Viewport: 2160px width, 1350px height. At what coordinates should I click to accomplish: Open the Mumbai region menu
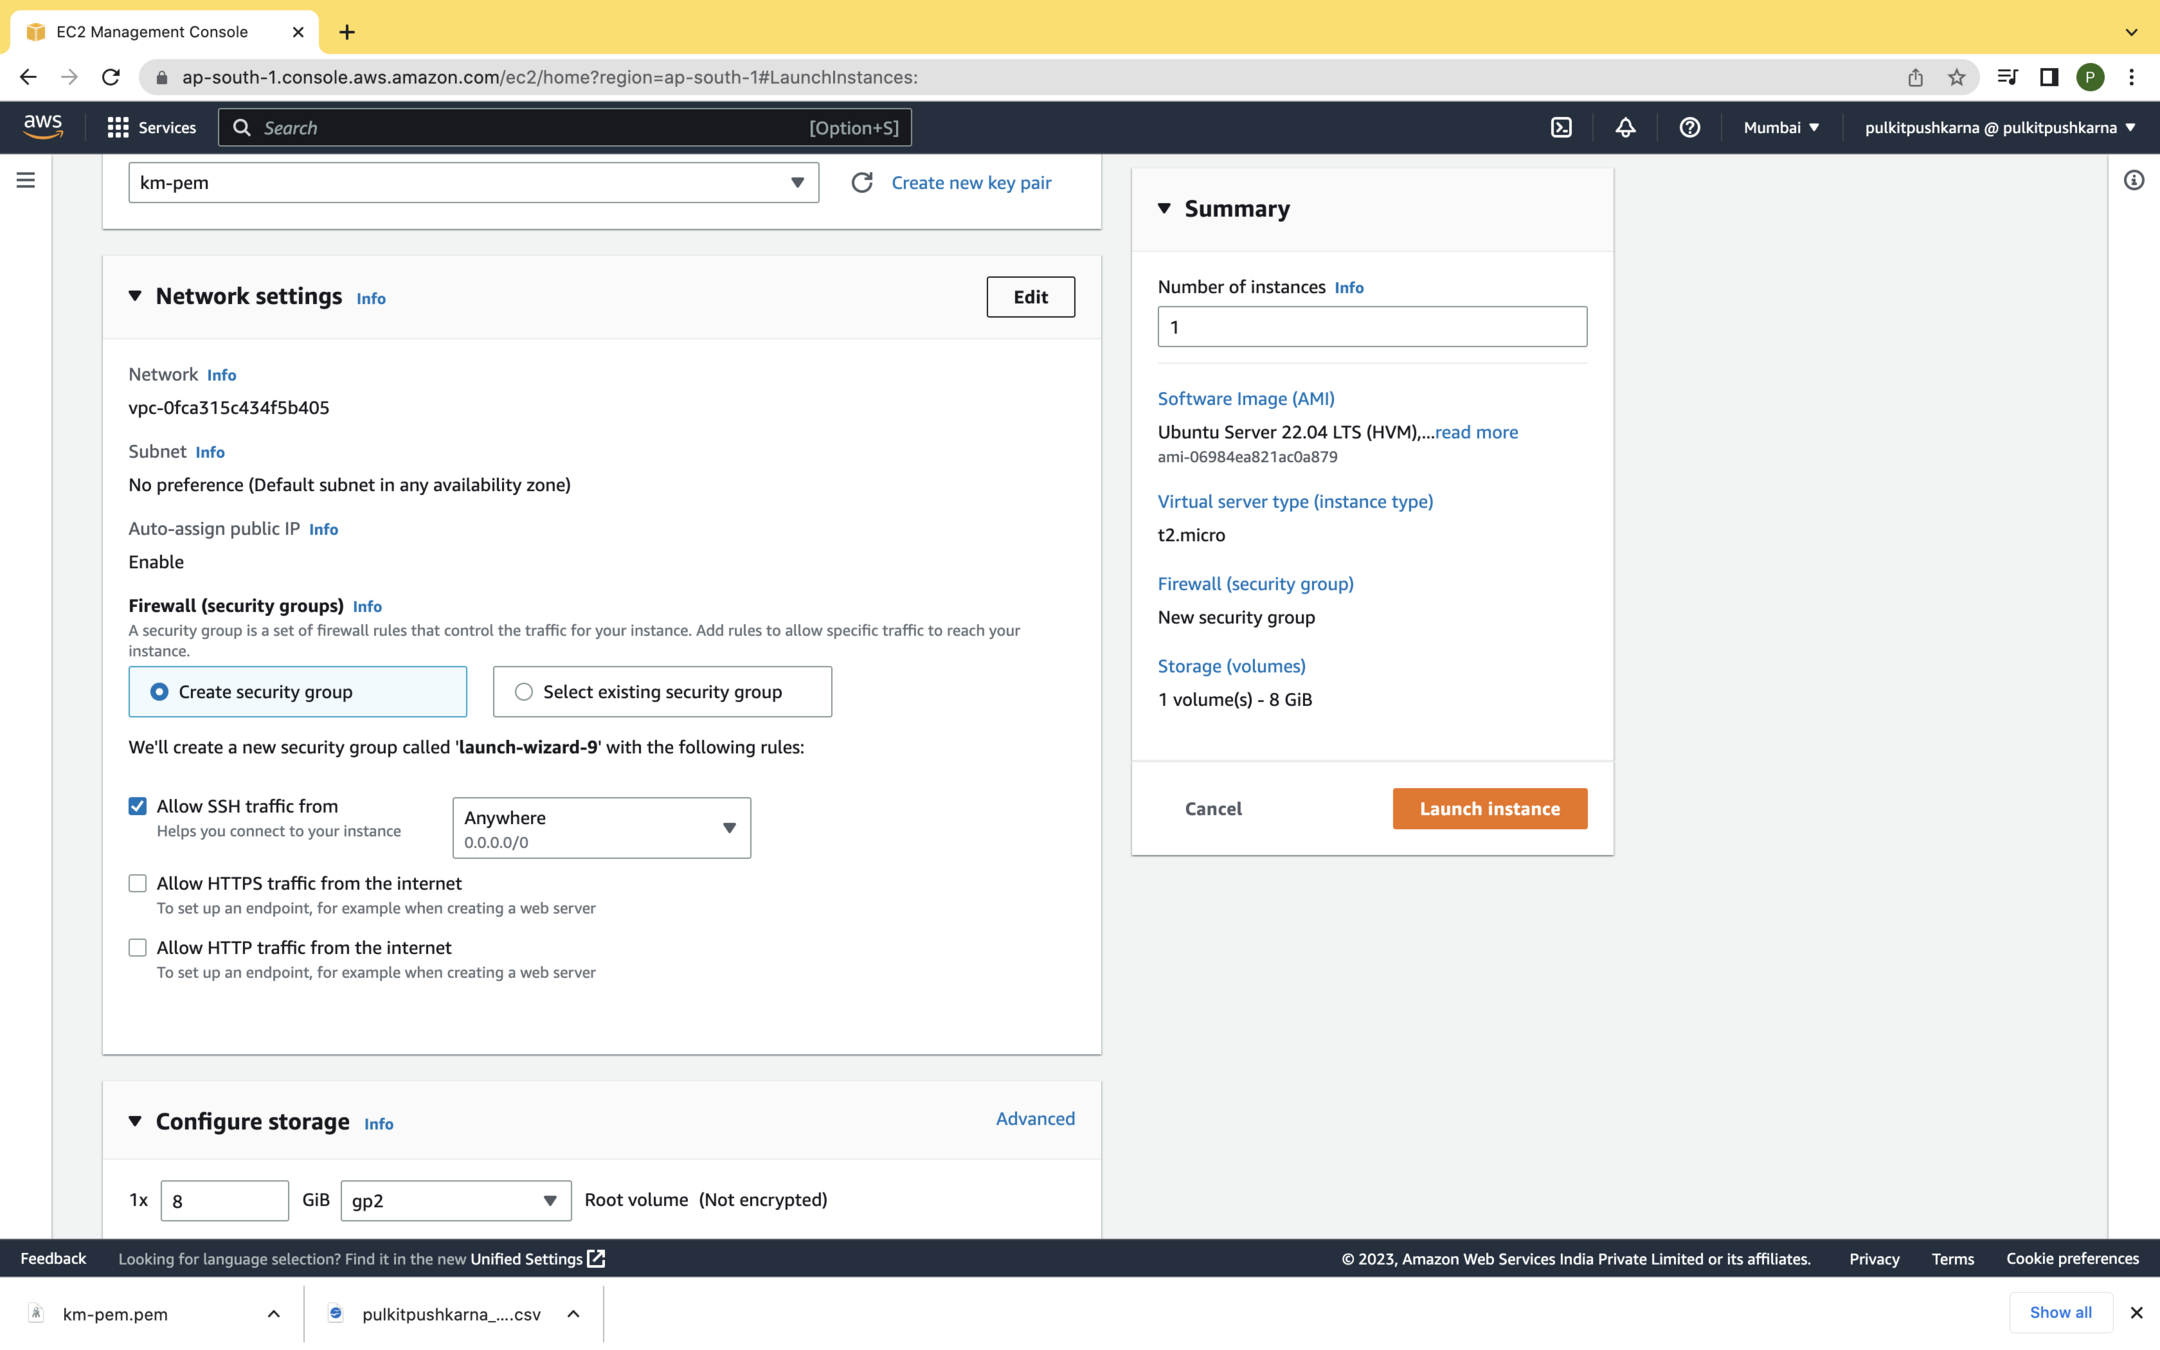[x=1781, y=127]
